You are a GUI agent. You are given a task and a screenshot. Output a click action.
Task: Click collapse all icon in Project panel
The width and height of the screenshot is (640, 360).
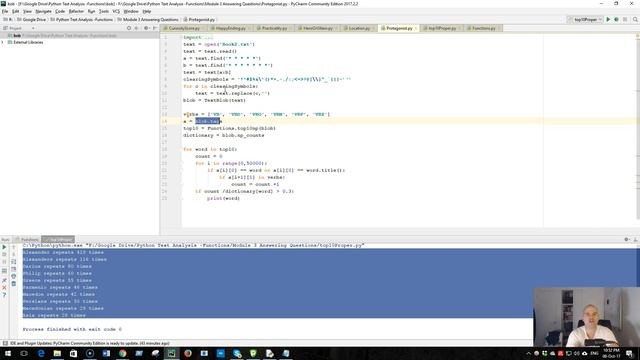(x=136, y=28)
